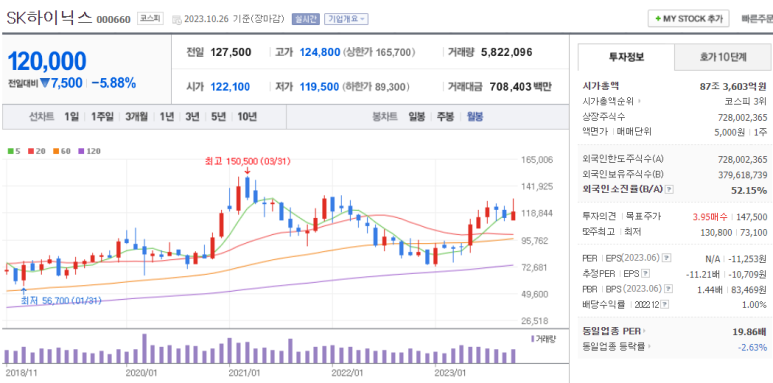Open help icon next to 외국인소진율(B/A)

(669, 190)
